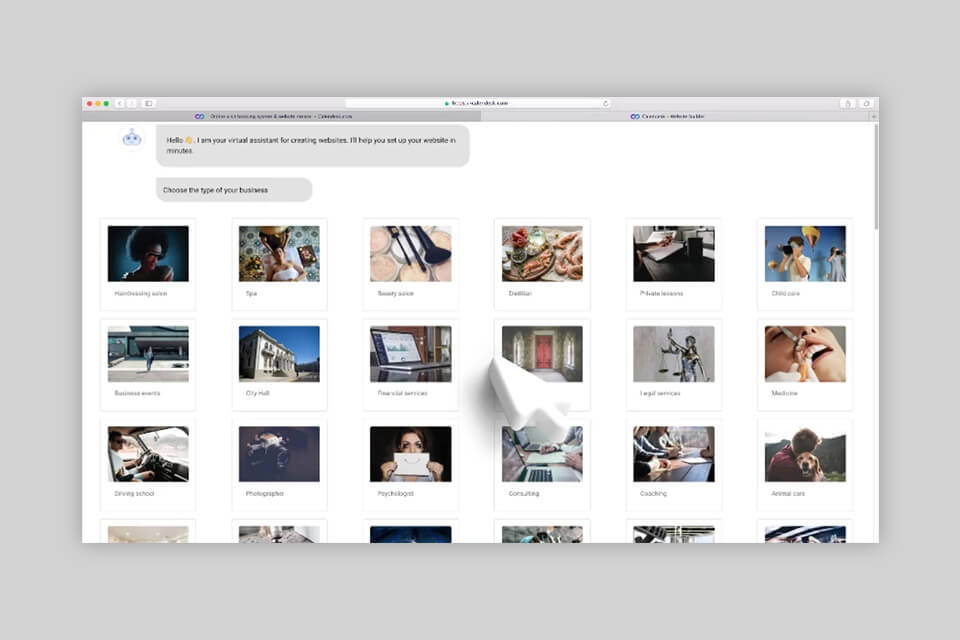
Task: Select the Private lessons card
Action: 673,264
